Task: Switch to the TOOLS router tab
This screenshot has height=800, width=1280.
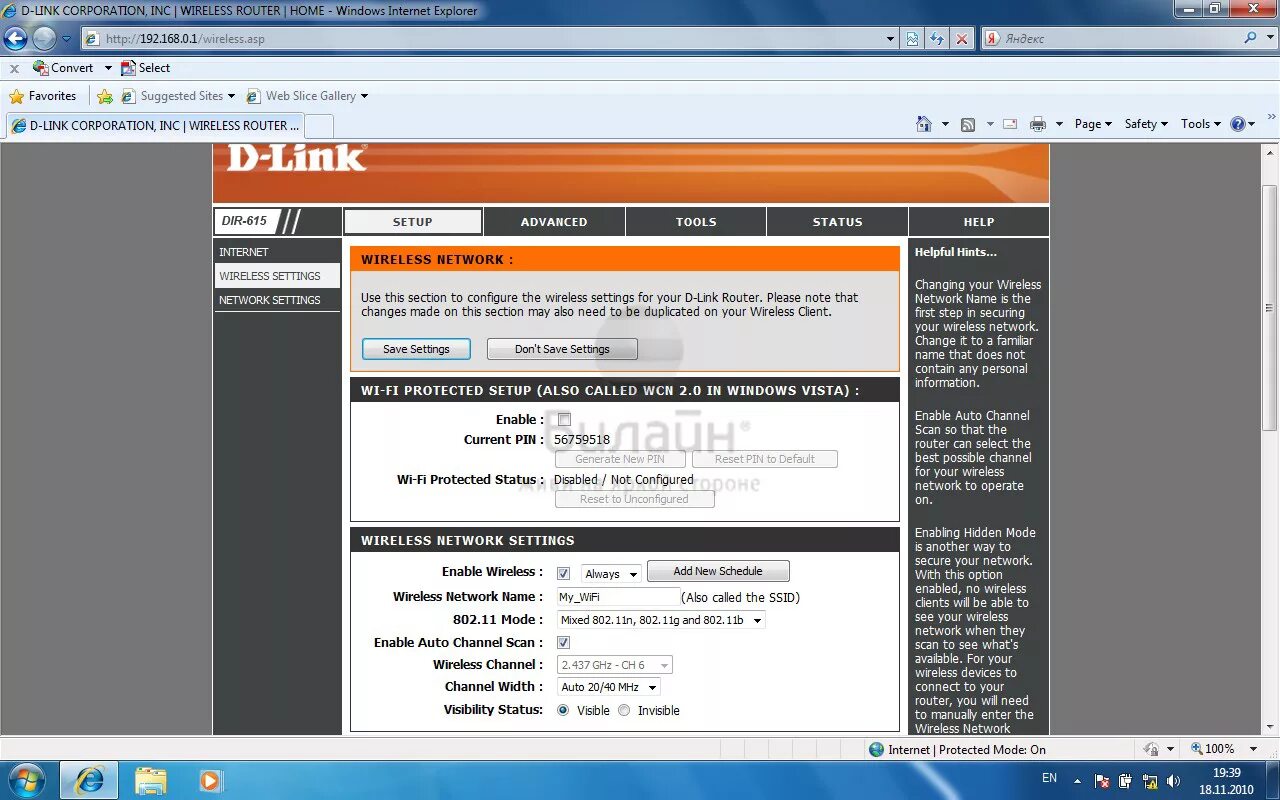Action: [x=696, y=222]
